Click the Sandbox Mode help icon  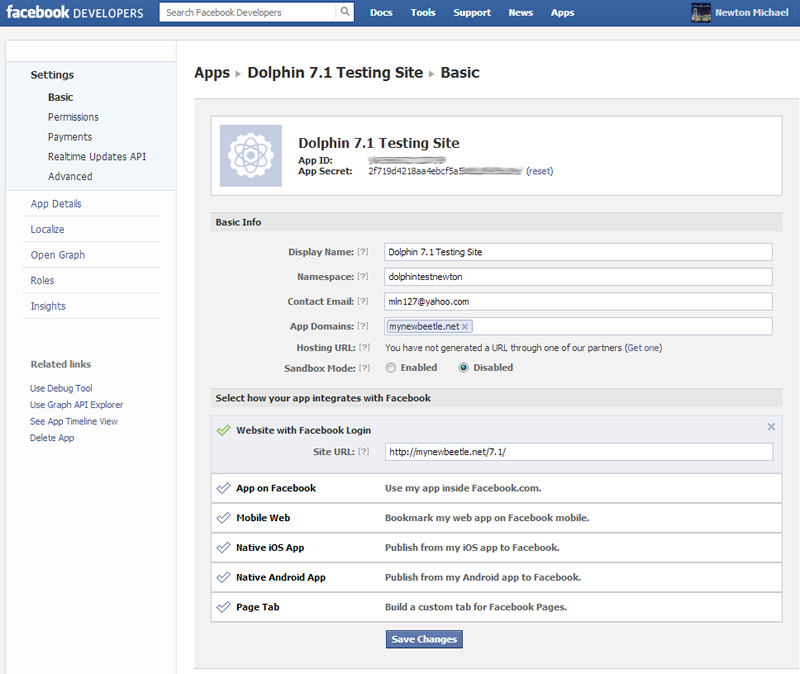coord(363,368)
